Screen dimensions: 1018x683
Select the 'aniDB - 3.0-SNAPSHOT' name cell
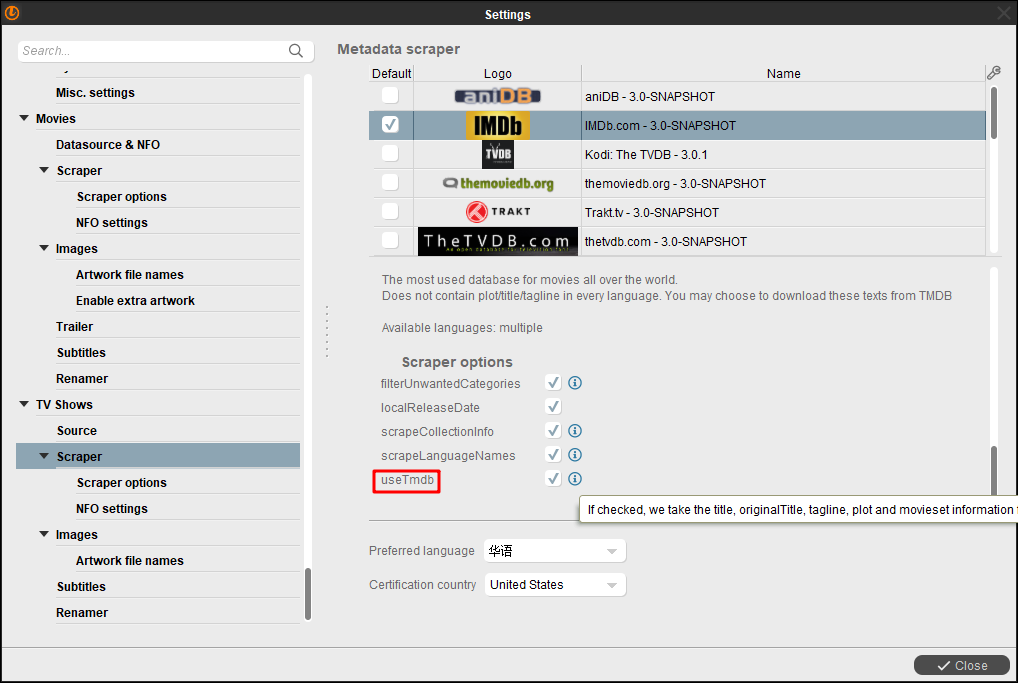pos(784,96)
